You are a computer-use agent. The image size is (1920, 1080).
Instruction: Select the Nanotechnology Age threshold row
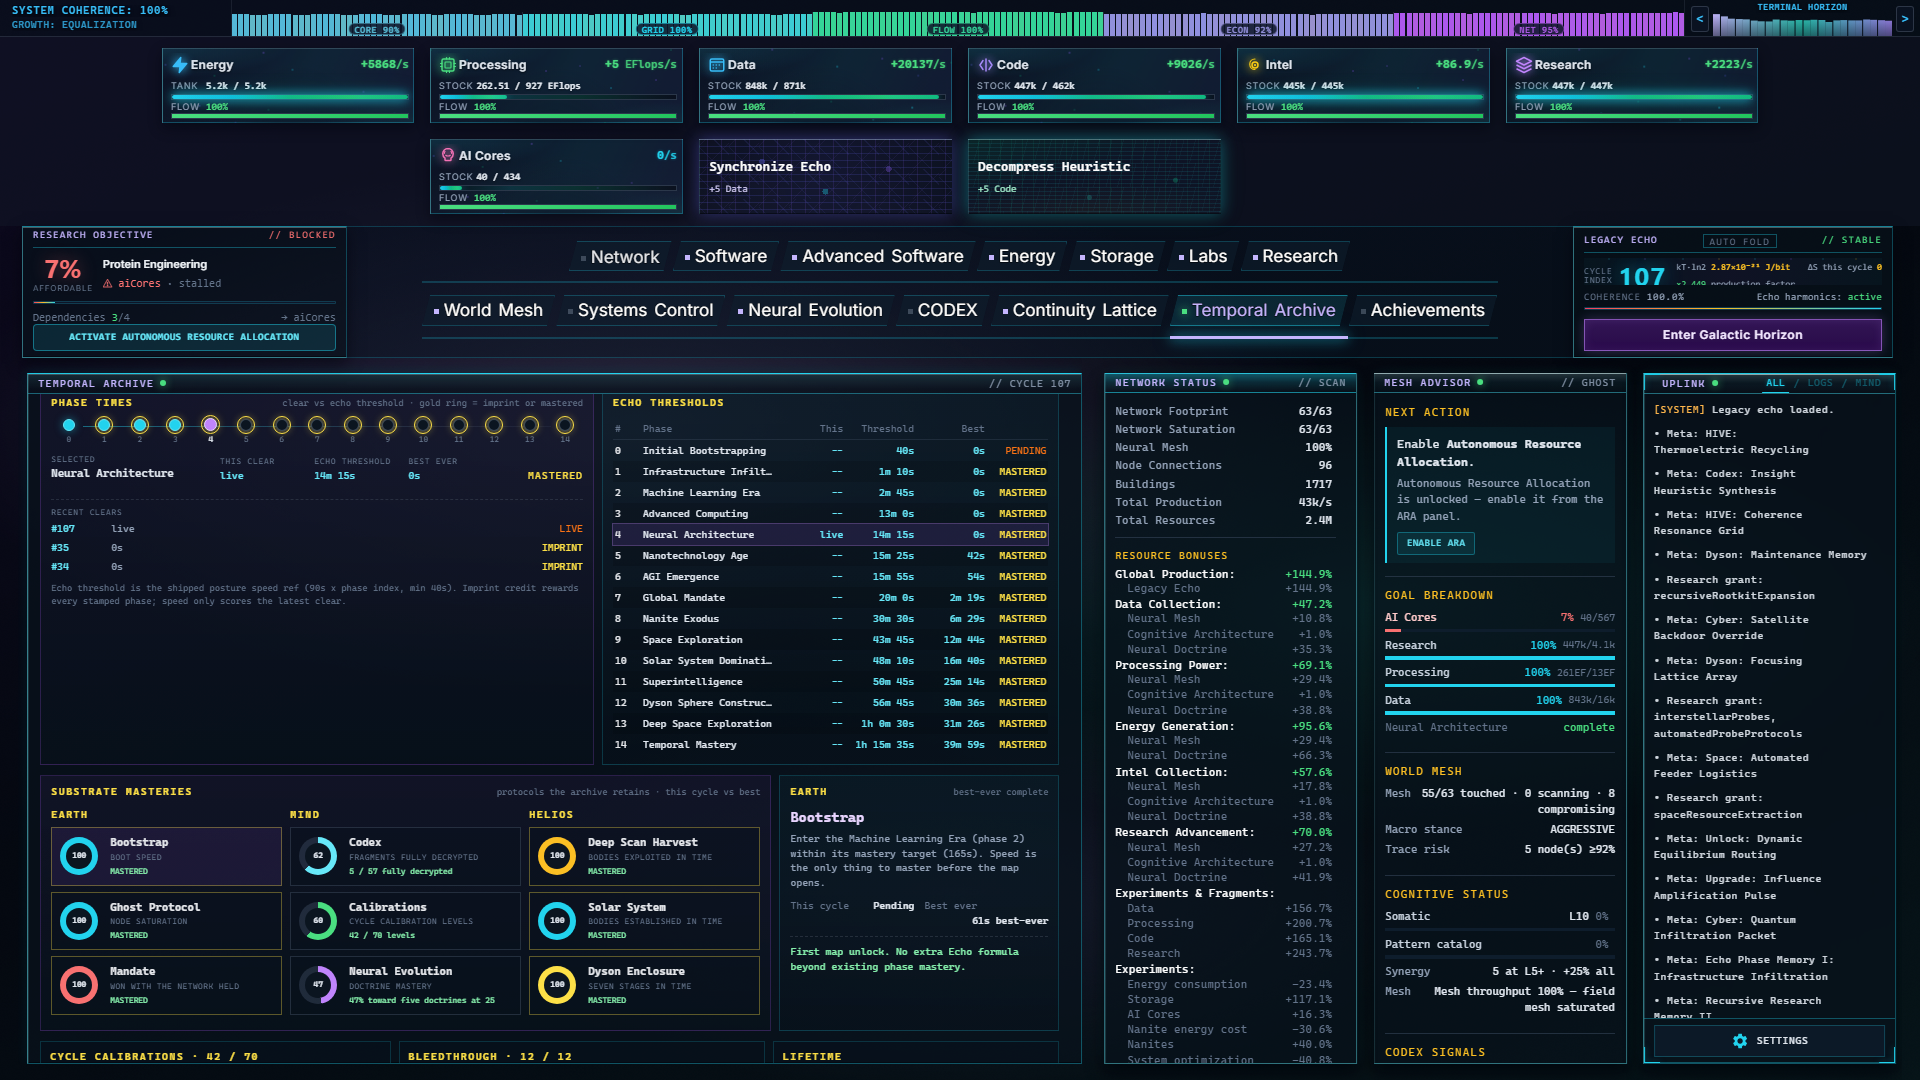[830, 556]
